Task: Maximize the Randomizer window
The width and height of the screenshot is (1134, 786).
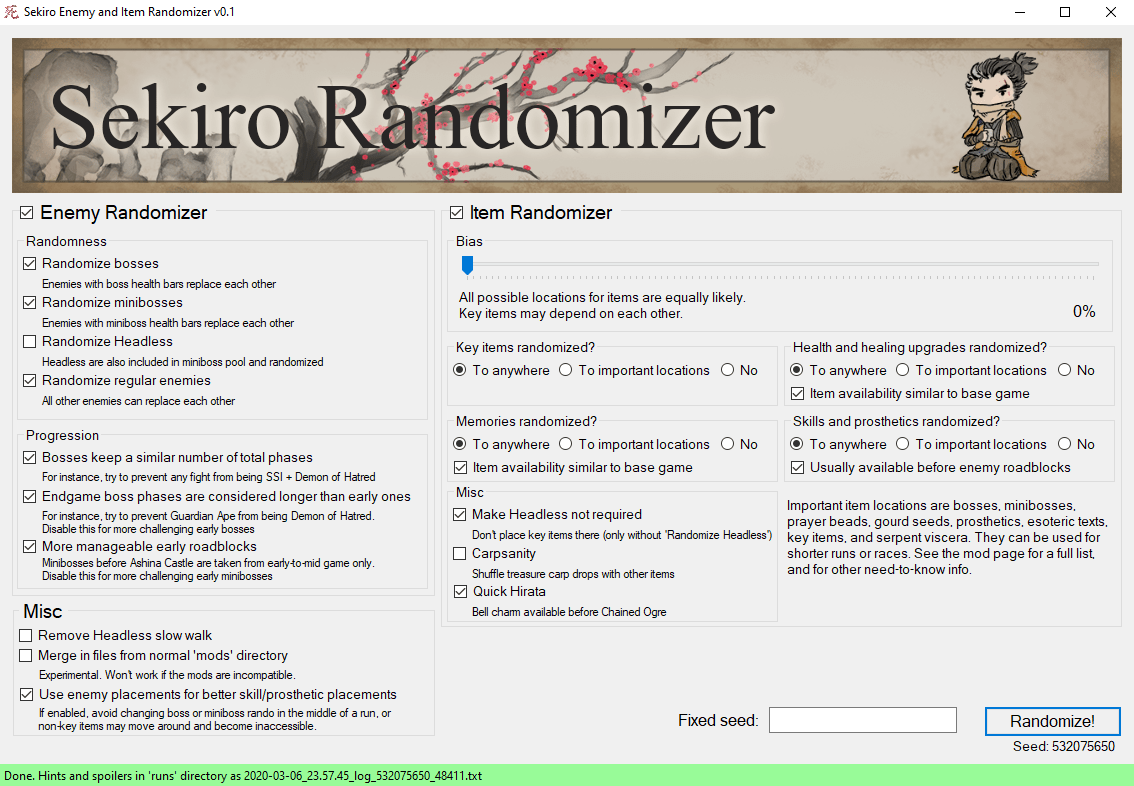Action: (x=1065, y=12)
